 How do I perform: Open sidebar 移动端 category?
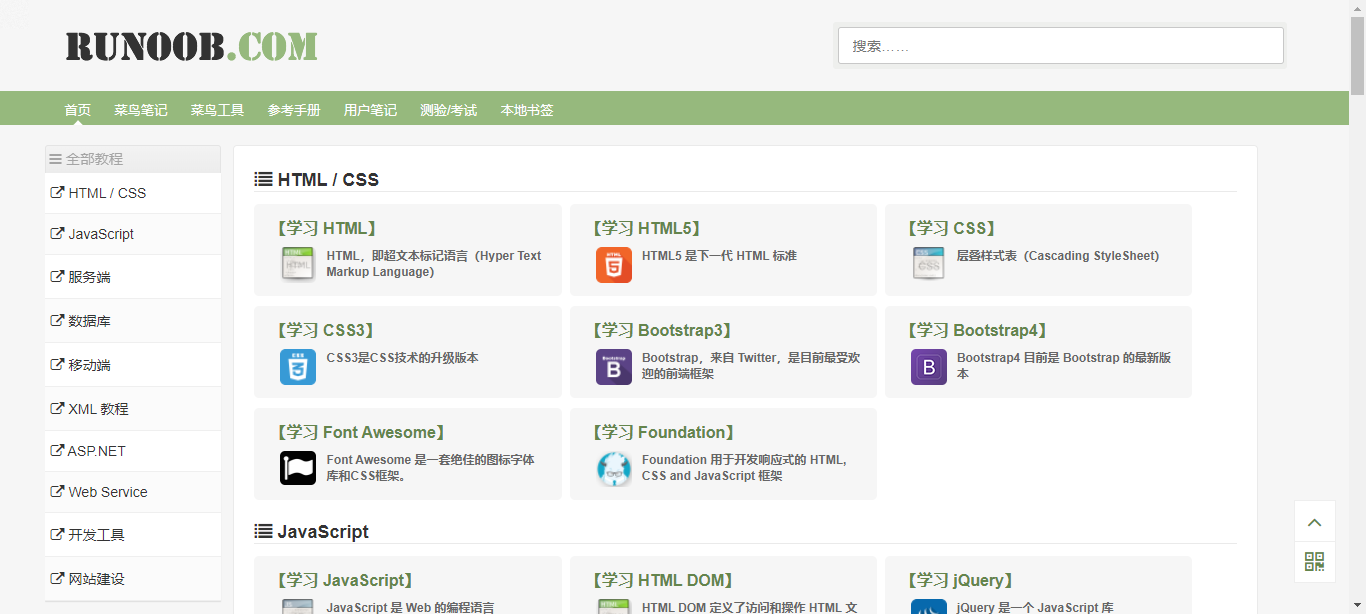133,365
